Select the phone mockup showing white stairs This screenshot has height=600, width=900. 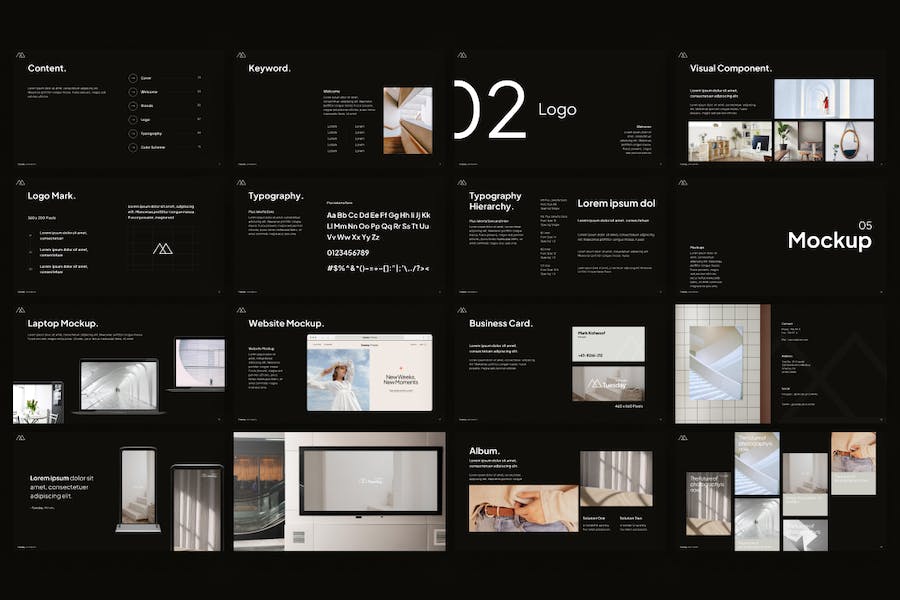point(138,489)
